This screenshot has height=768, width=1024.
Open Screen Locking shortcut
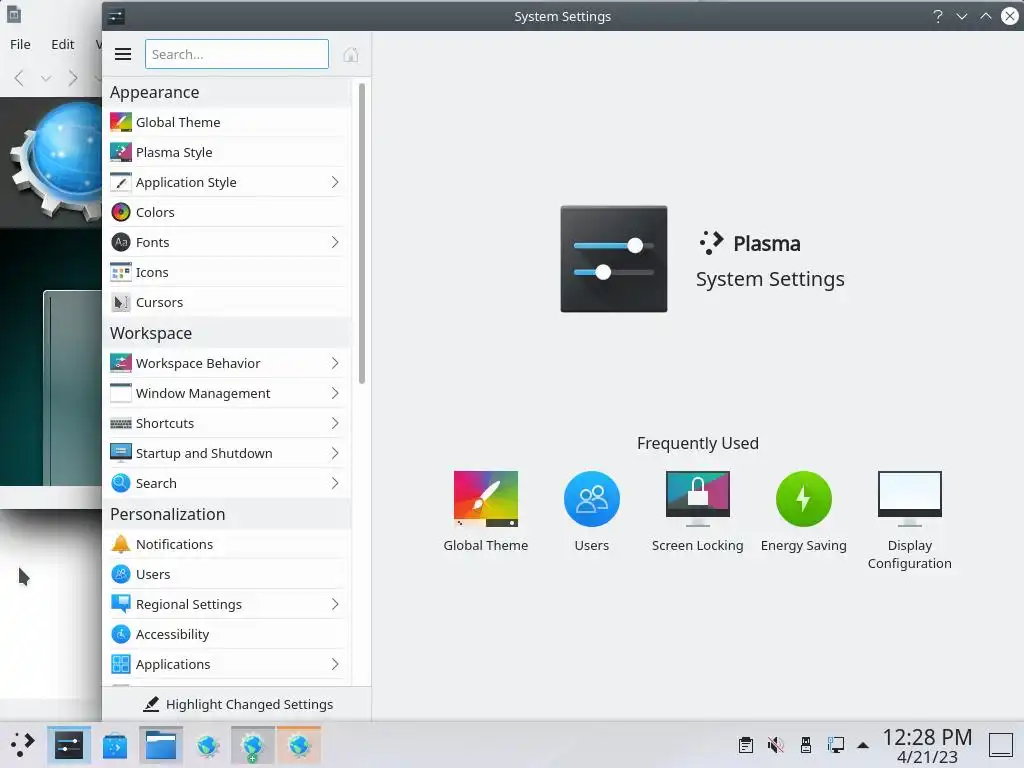pos(697,511)
